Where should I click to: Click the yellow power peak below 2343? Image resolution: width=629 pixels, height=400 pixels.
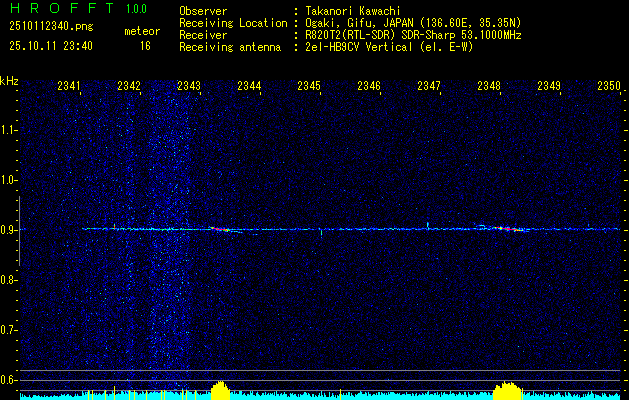(x=220, y=390)
